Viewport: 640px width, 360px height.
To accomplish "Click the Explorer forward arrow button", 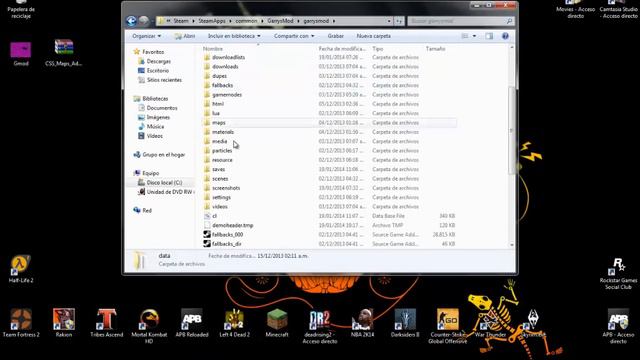I will (143, 21).
